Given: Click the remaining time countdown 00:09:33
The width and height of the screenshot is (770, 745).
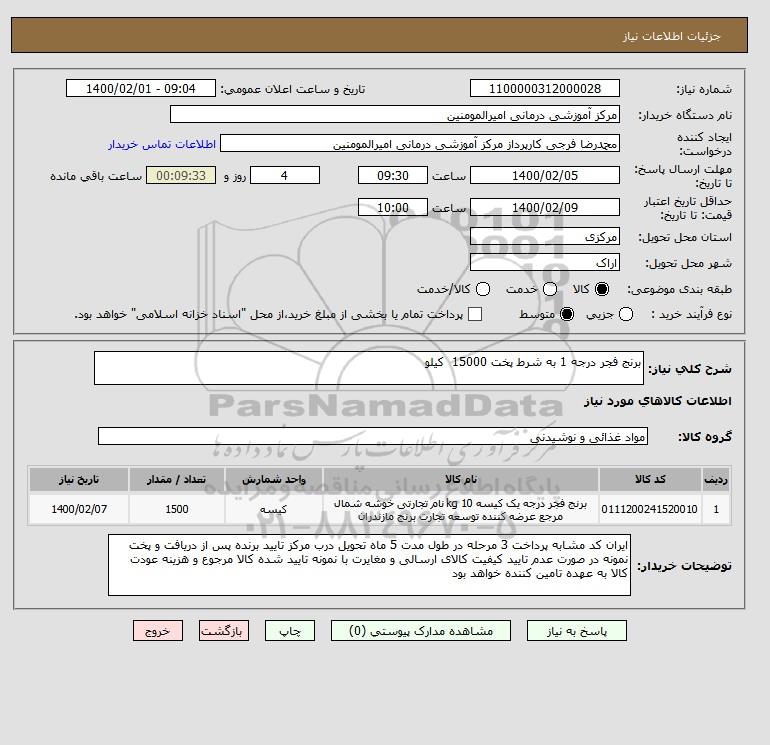Looking at the screenshot, I should [x=181, y=175].
